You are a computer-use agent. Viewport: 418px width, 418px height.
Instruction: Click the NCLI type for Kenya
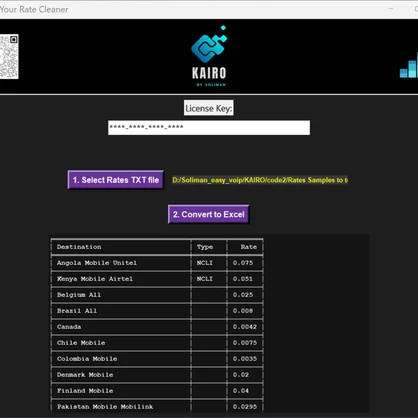205,279
